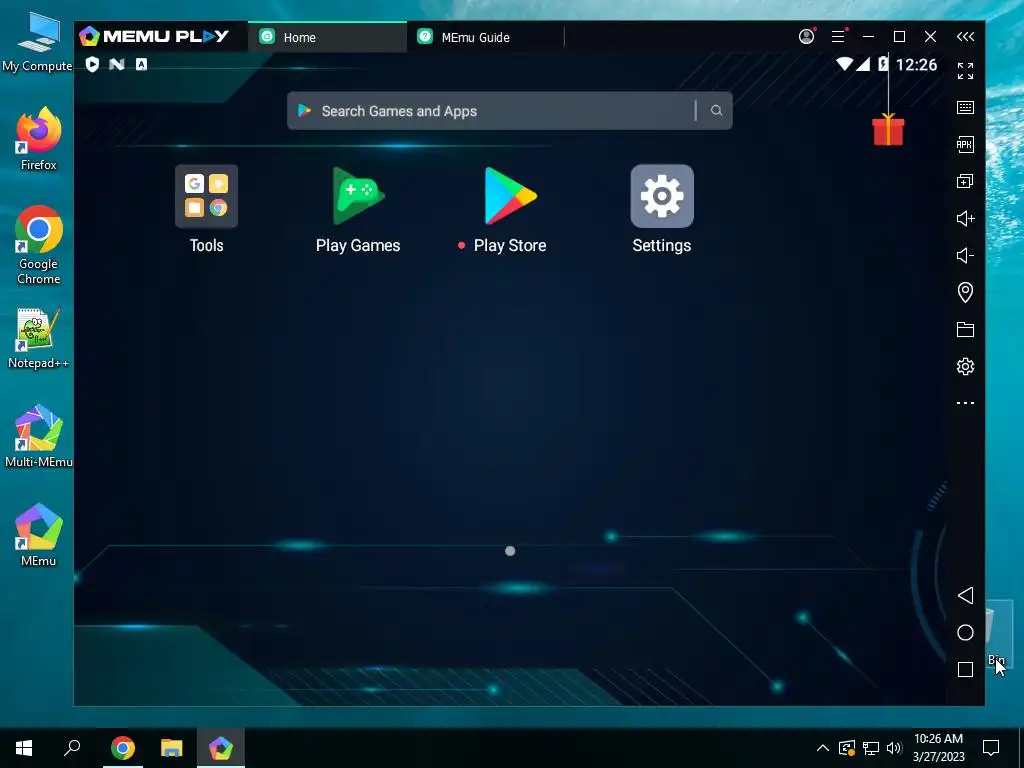Open File Explorer from the taskbar
Image resolution: width=1024 pixels, height=768 pixels.
[x=172, y=748]
